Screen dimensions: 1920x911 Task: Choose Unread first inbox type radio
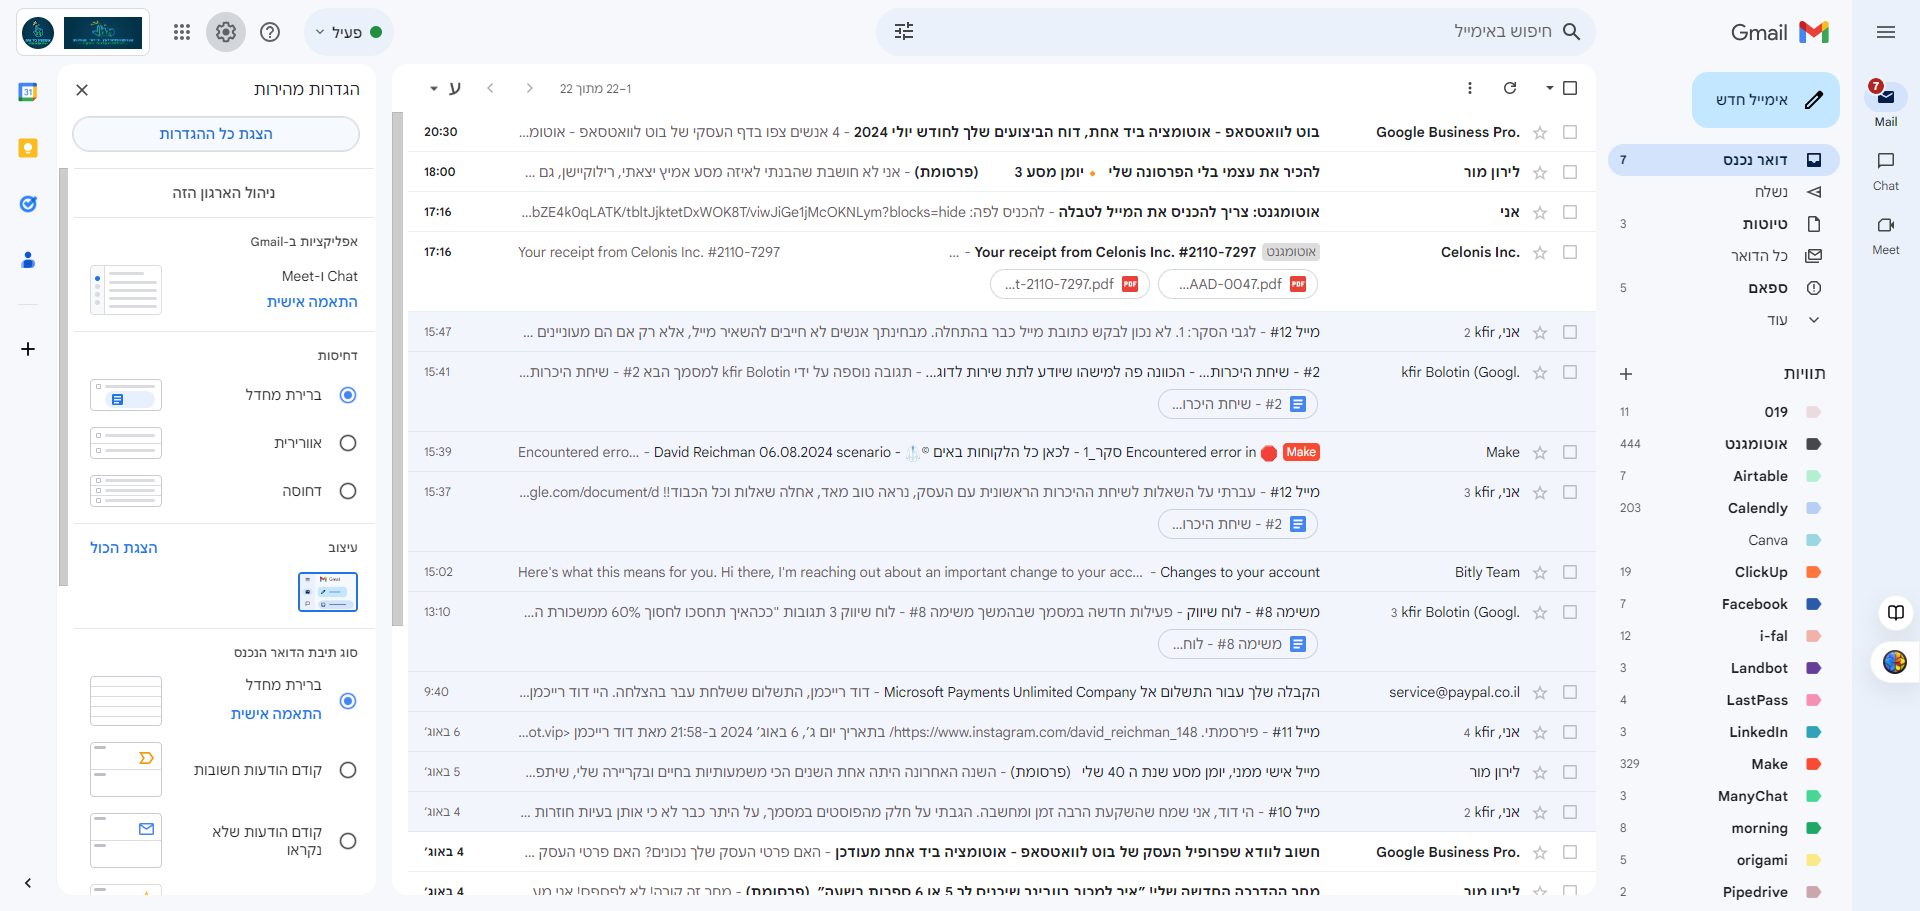click(x=348, y=841)
